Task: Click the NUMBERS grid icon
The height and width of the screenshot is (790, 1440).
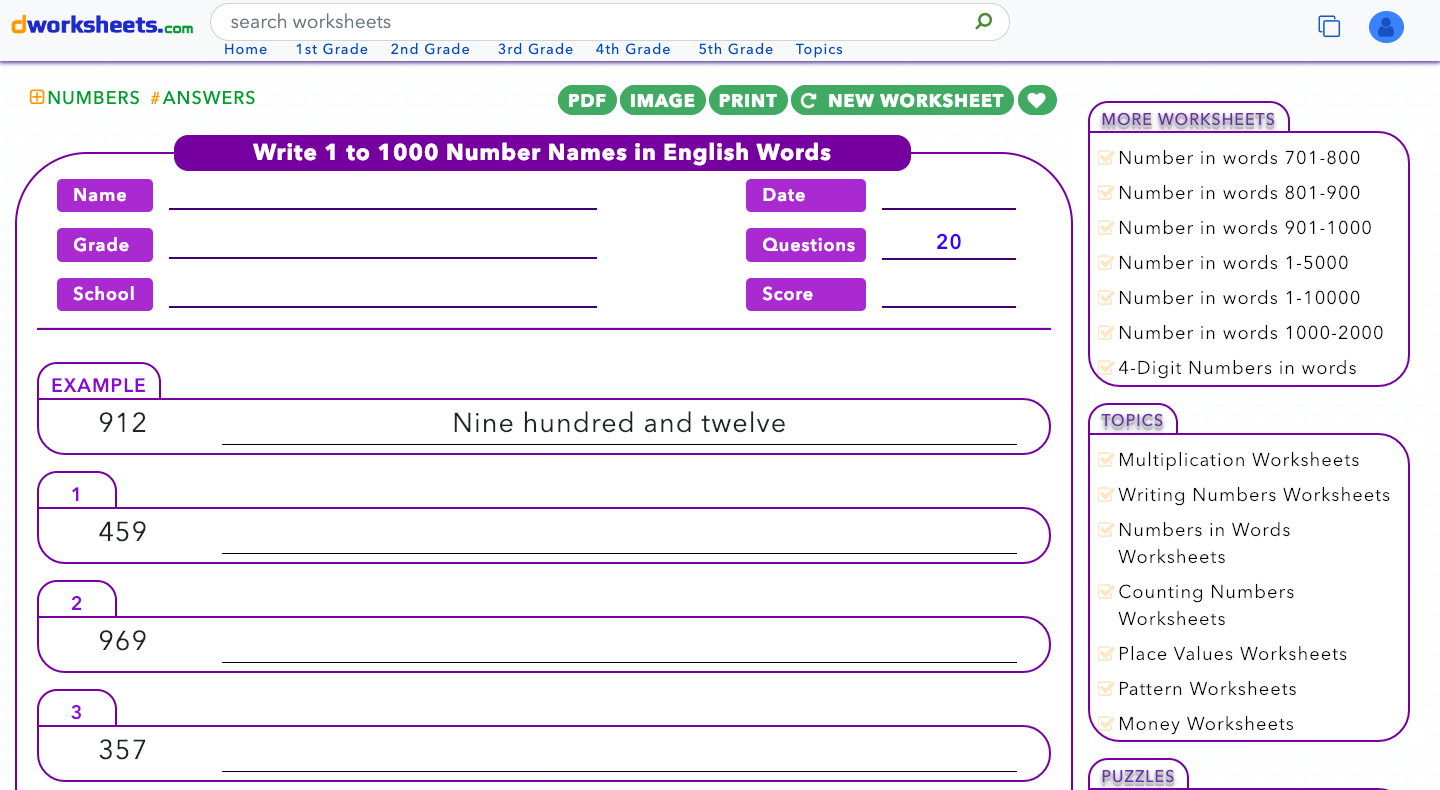Action: point(35,98)
